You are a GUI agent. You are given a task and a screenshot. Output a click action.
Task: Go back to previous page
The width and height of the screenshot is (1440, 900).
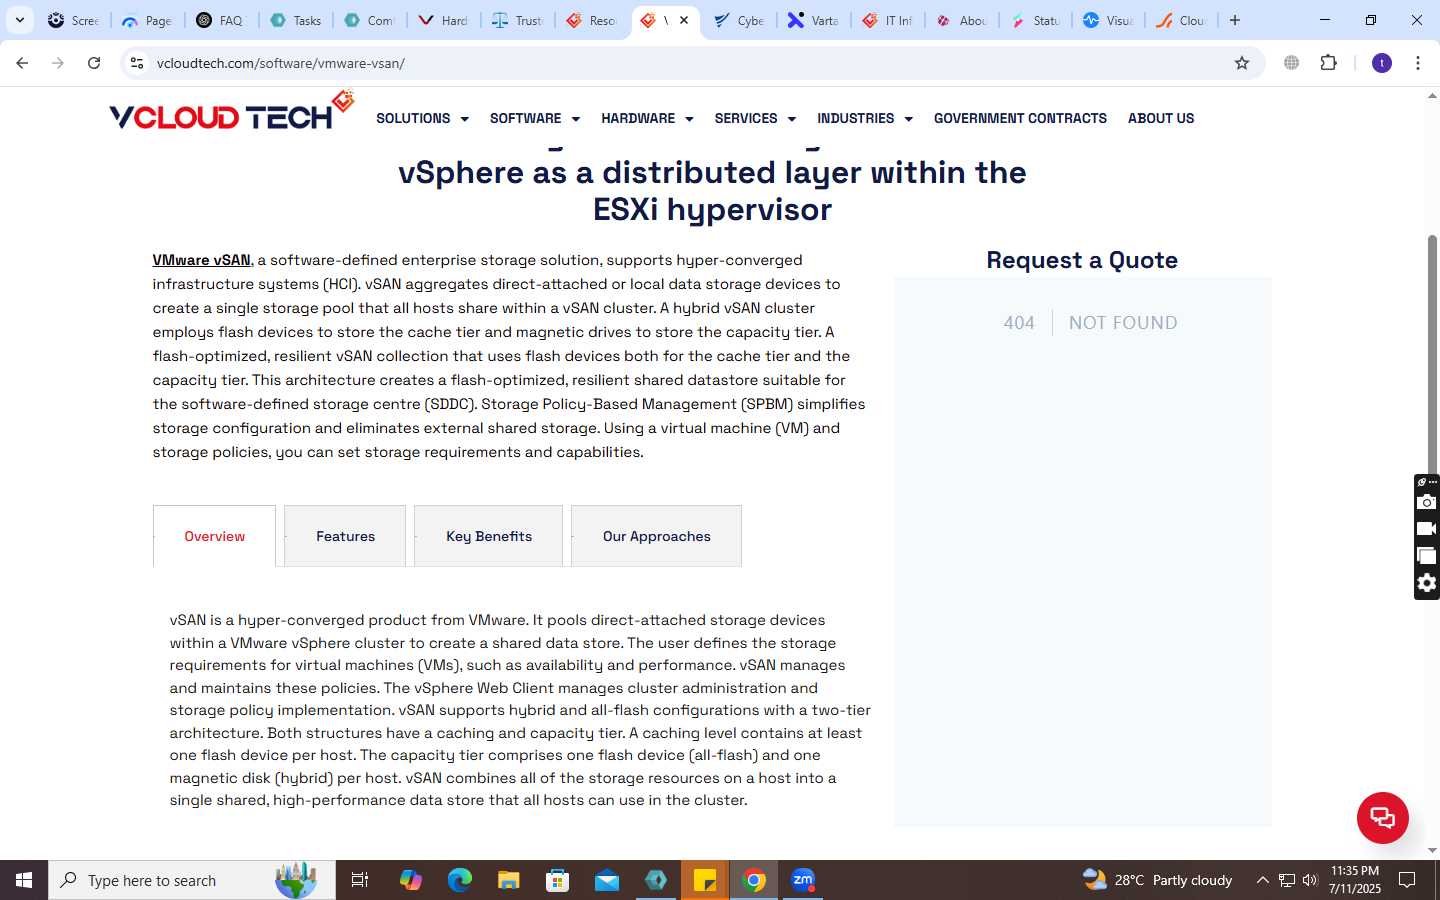click(x=22, y=63)
